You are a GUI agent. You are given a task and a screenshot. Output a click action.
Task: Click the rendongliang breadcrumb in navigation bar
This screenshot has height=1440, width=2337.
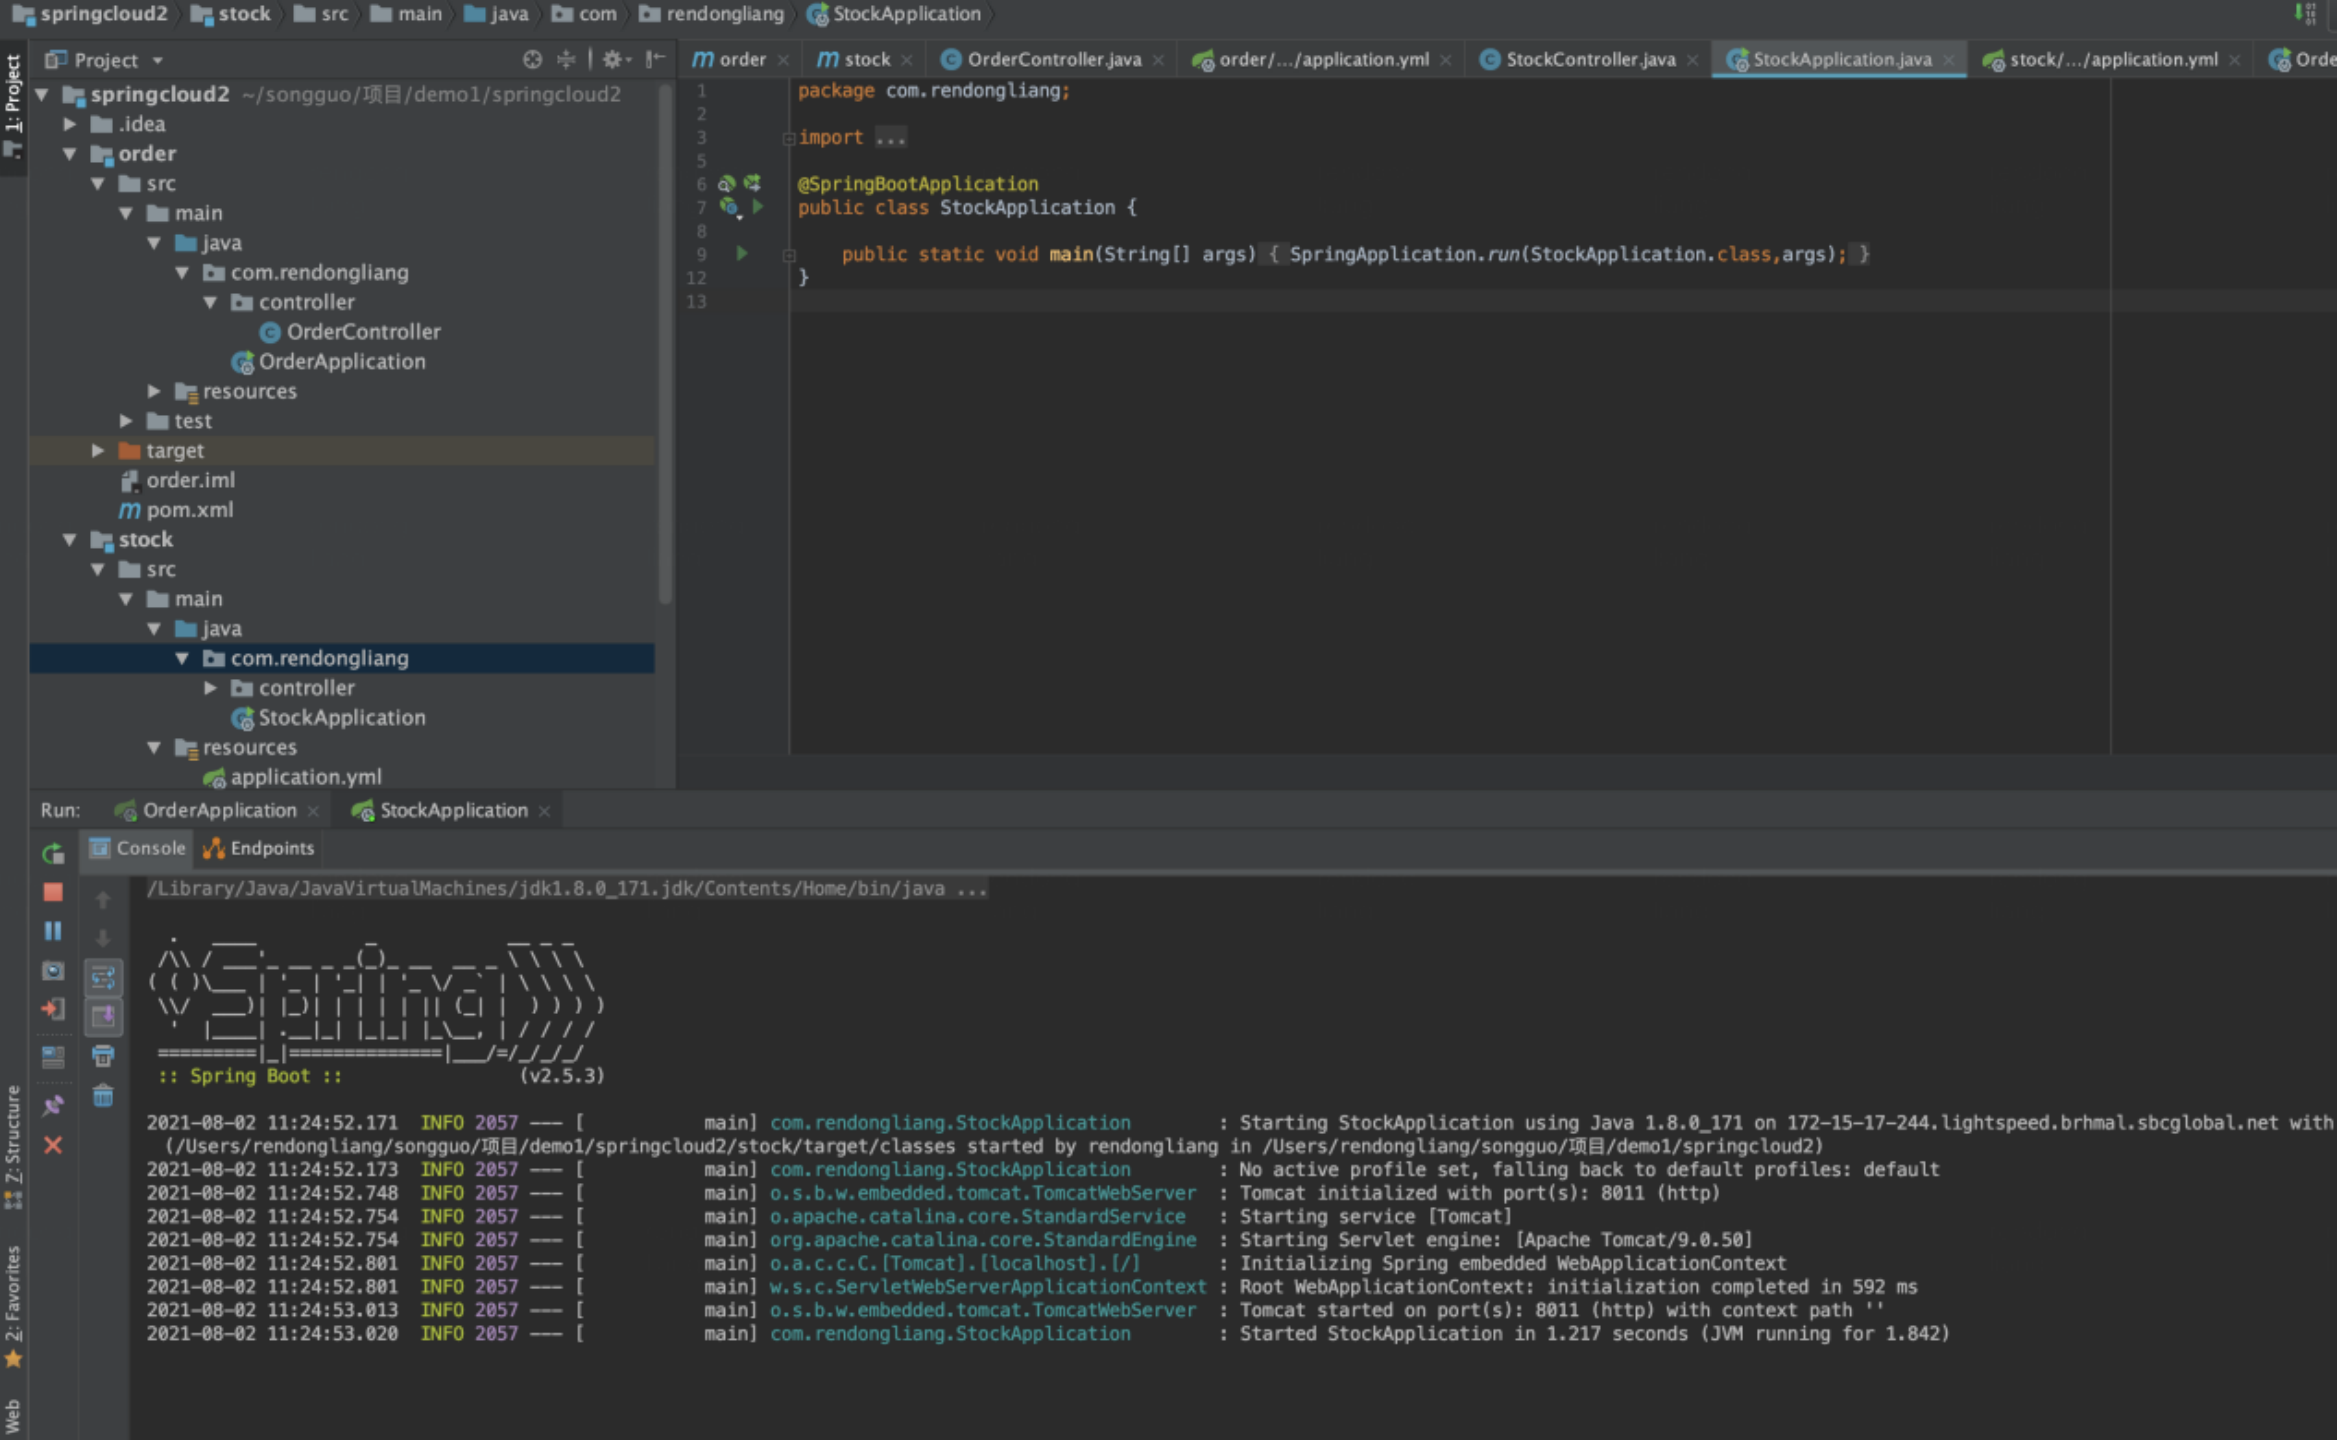pyautogui.click(x=712, y=14)
